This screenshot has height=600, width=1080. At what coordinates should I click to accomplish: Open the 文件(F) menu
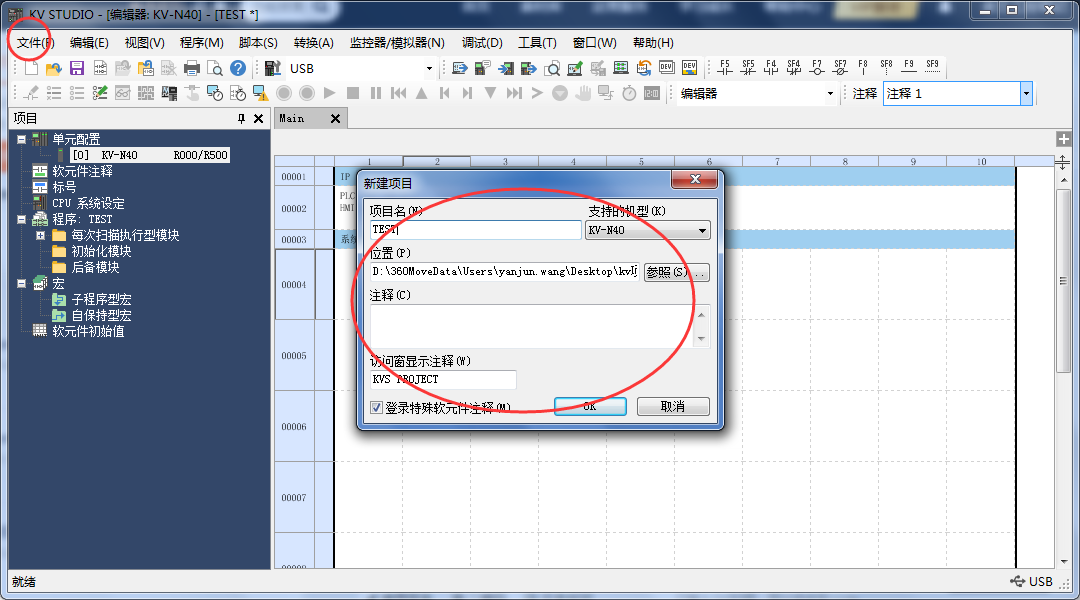35,43
